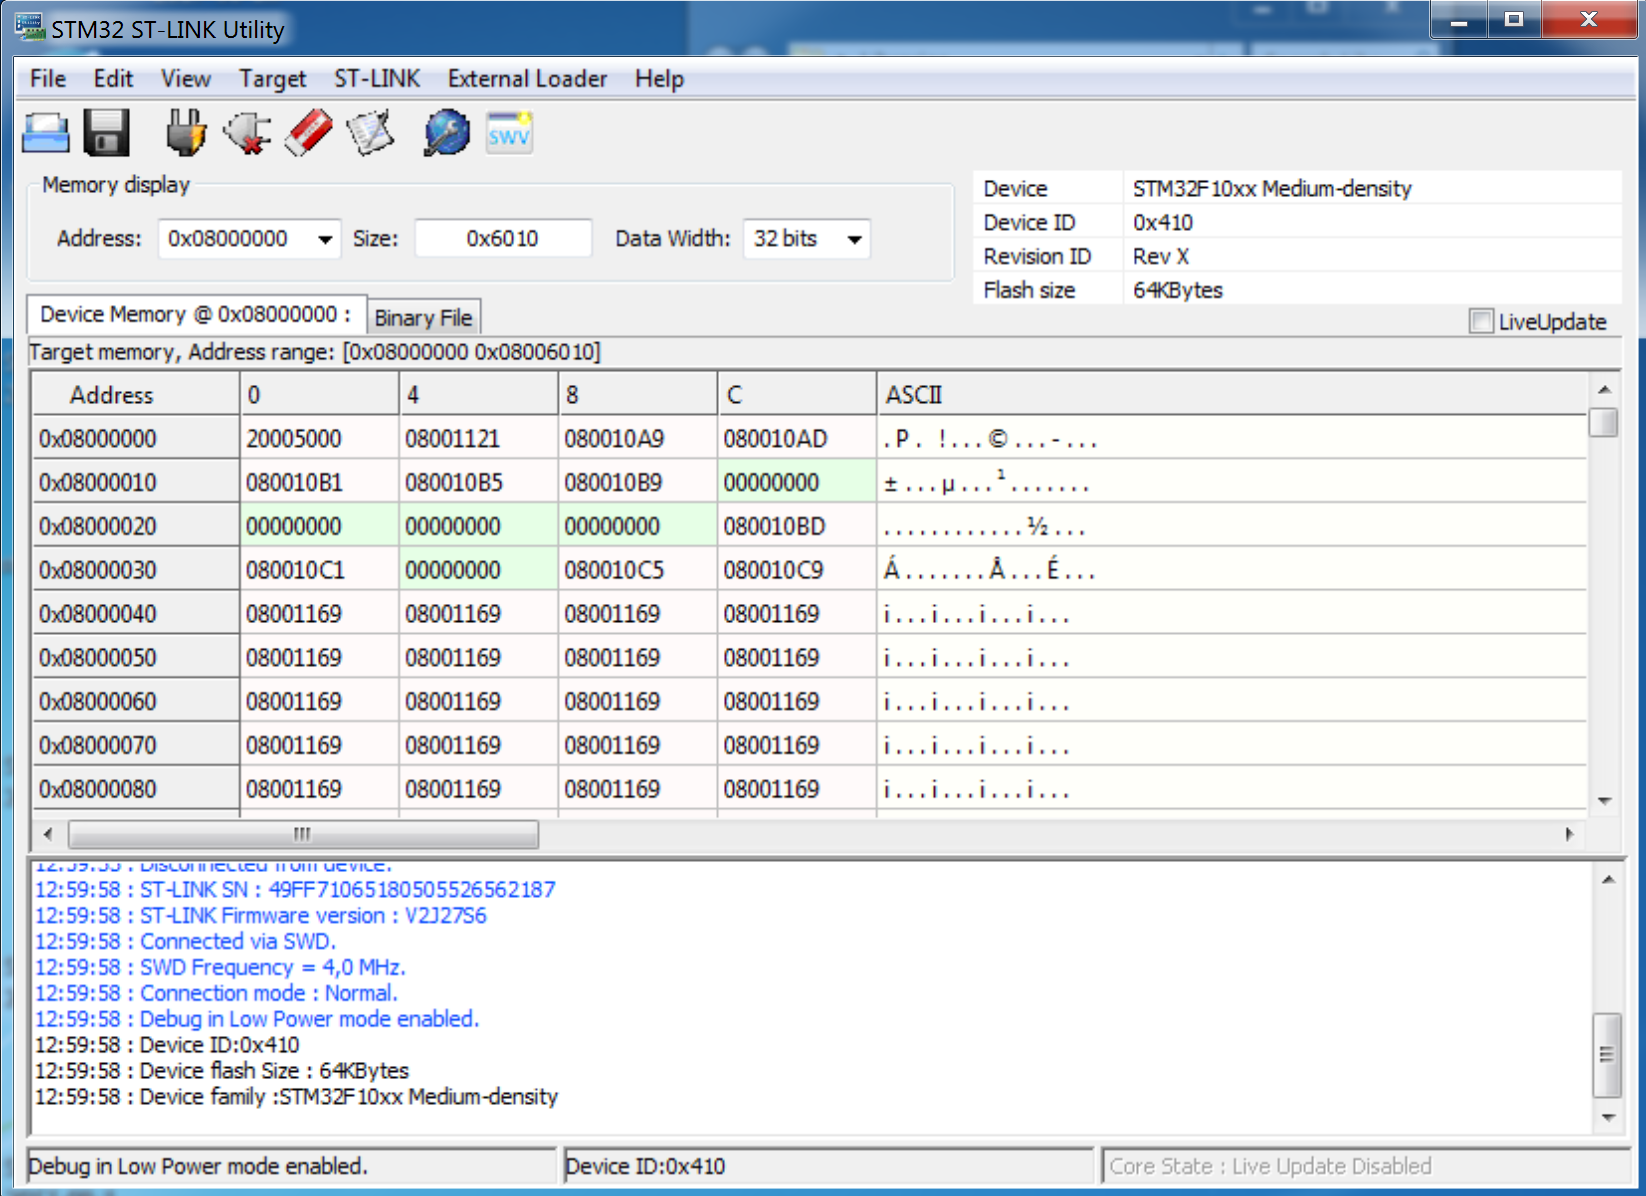This screenshot has width=1646, height=1196.
Task: Open the Edit menu
Action: [x=113, y=79]
